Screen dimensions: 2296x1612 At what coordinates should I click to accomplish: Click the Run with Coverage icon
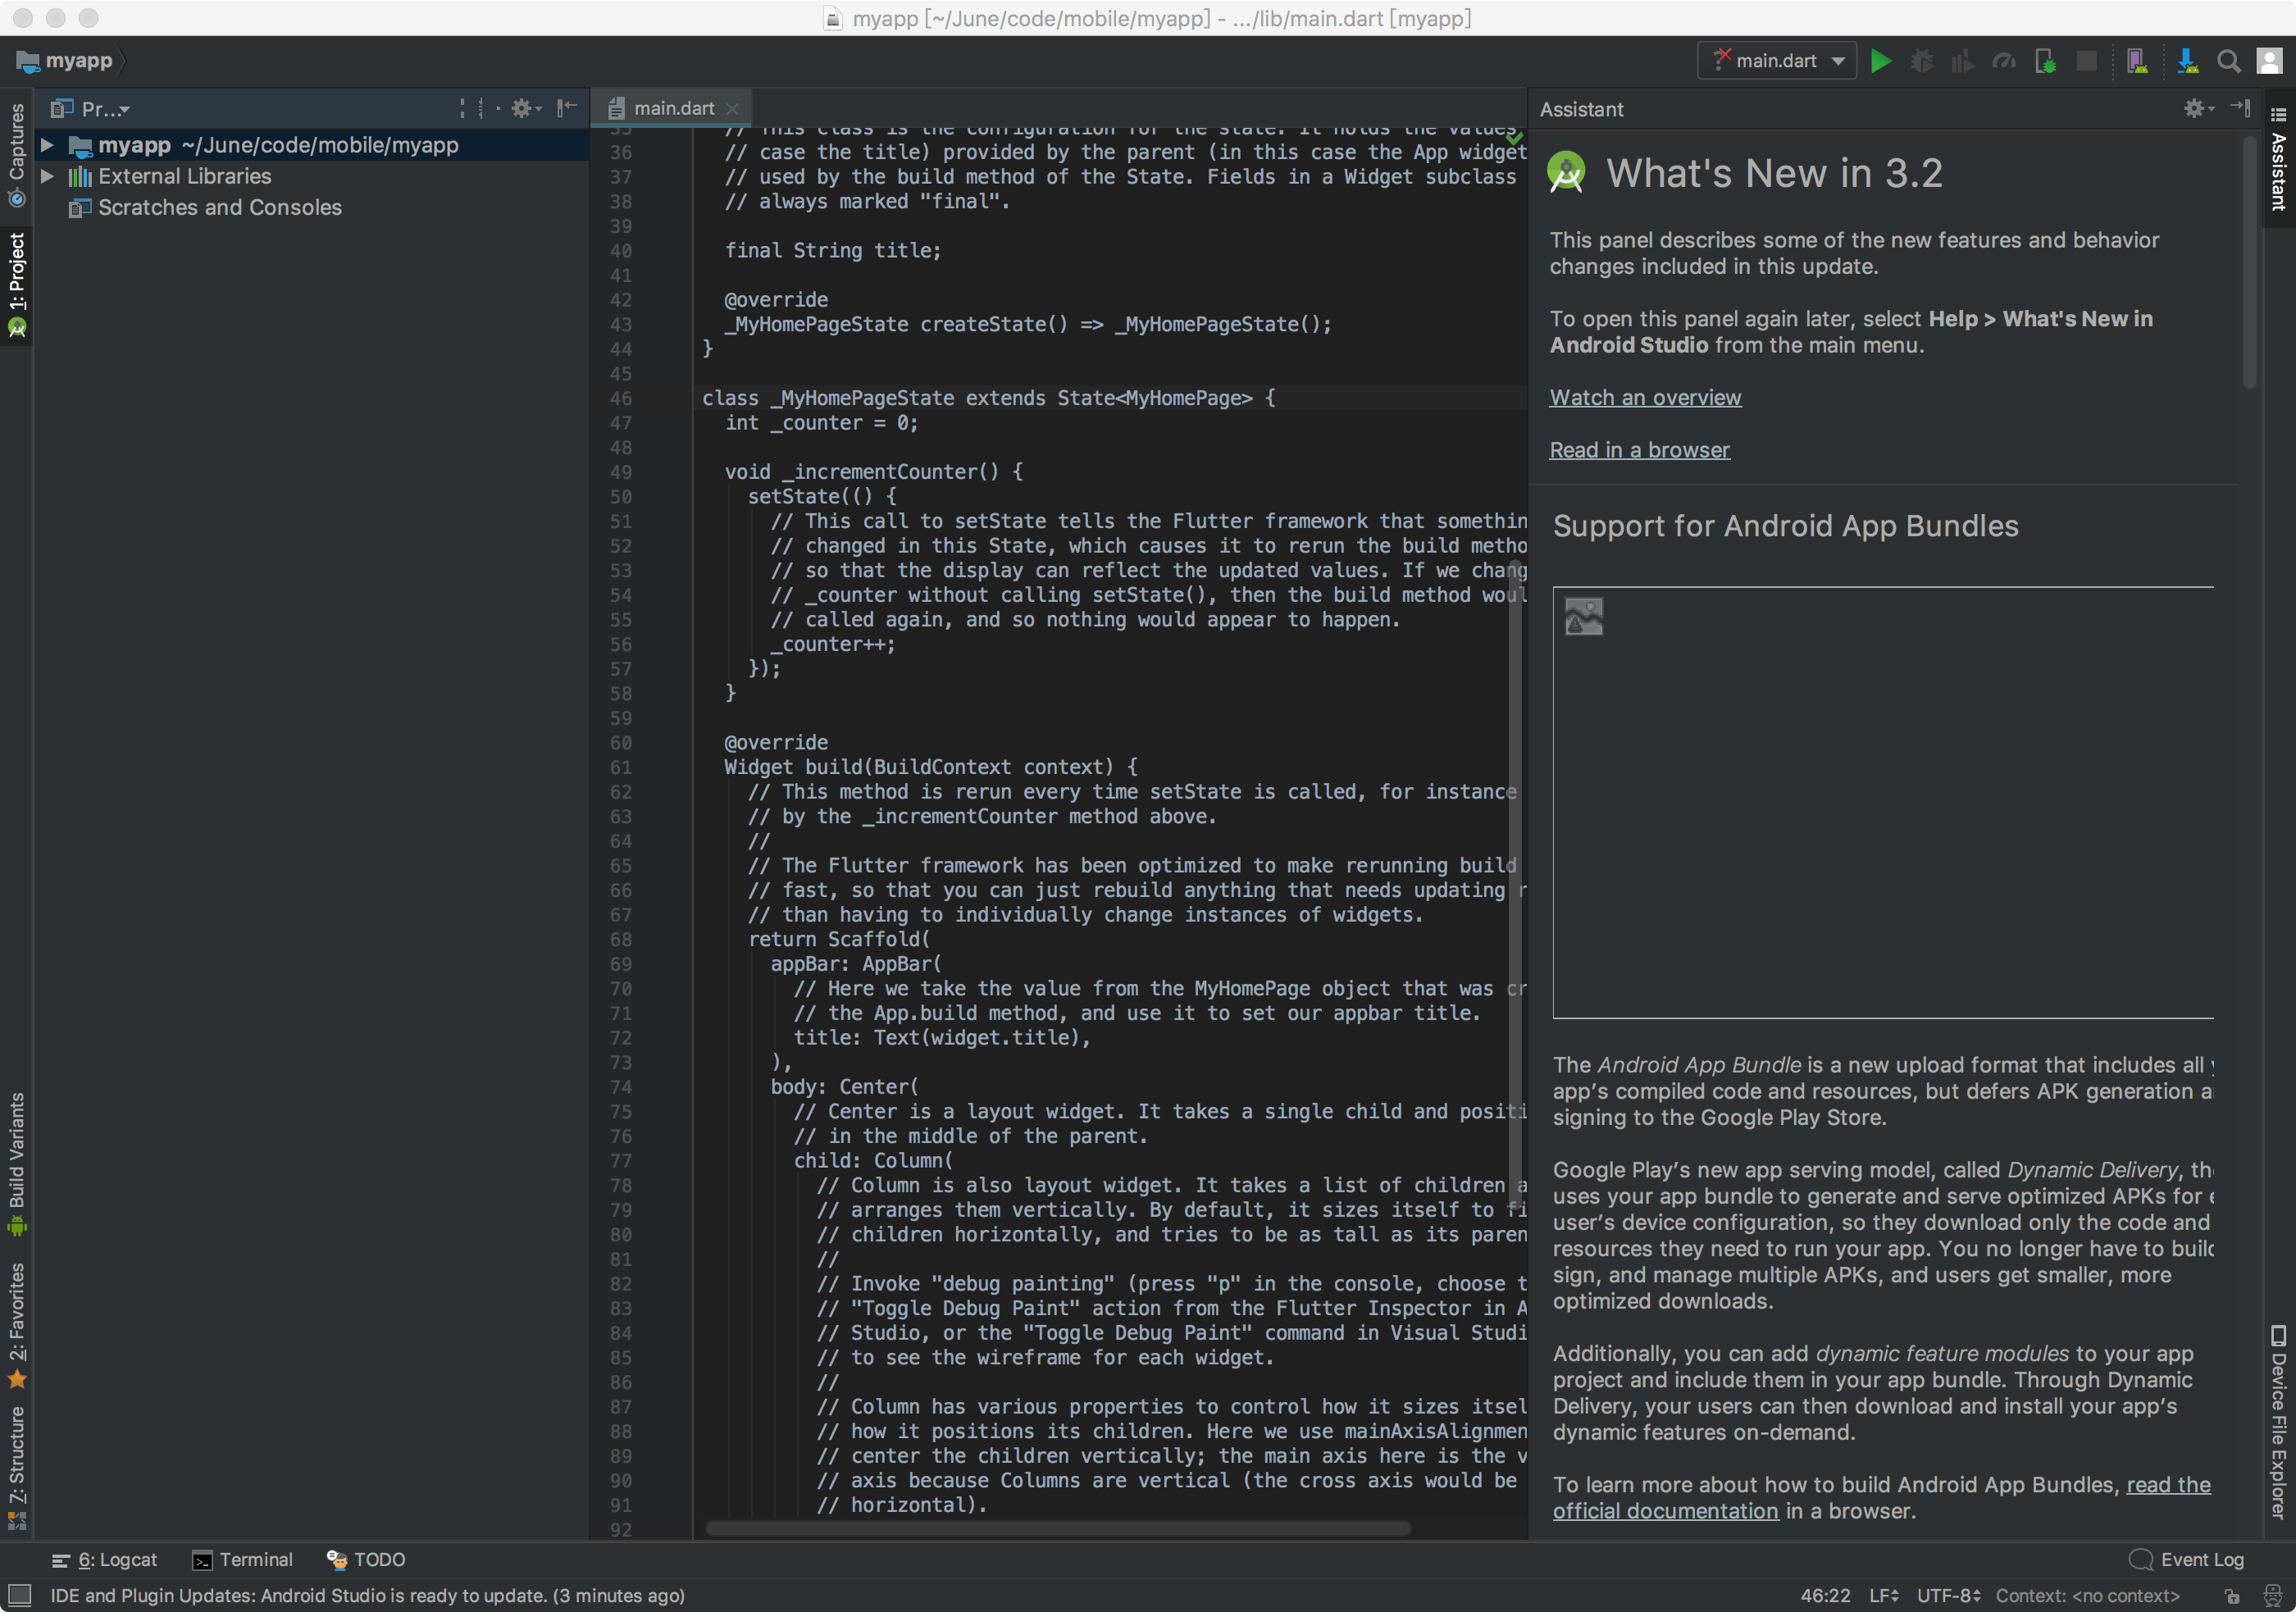click(x=1962, y=61)
